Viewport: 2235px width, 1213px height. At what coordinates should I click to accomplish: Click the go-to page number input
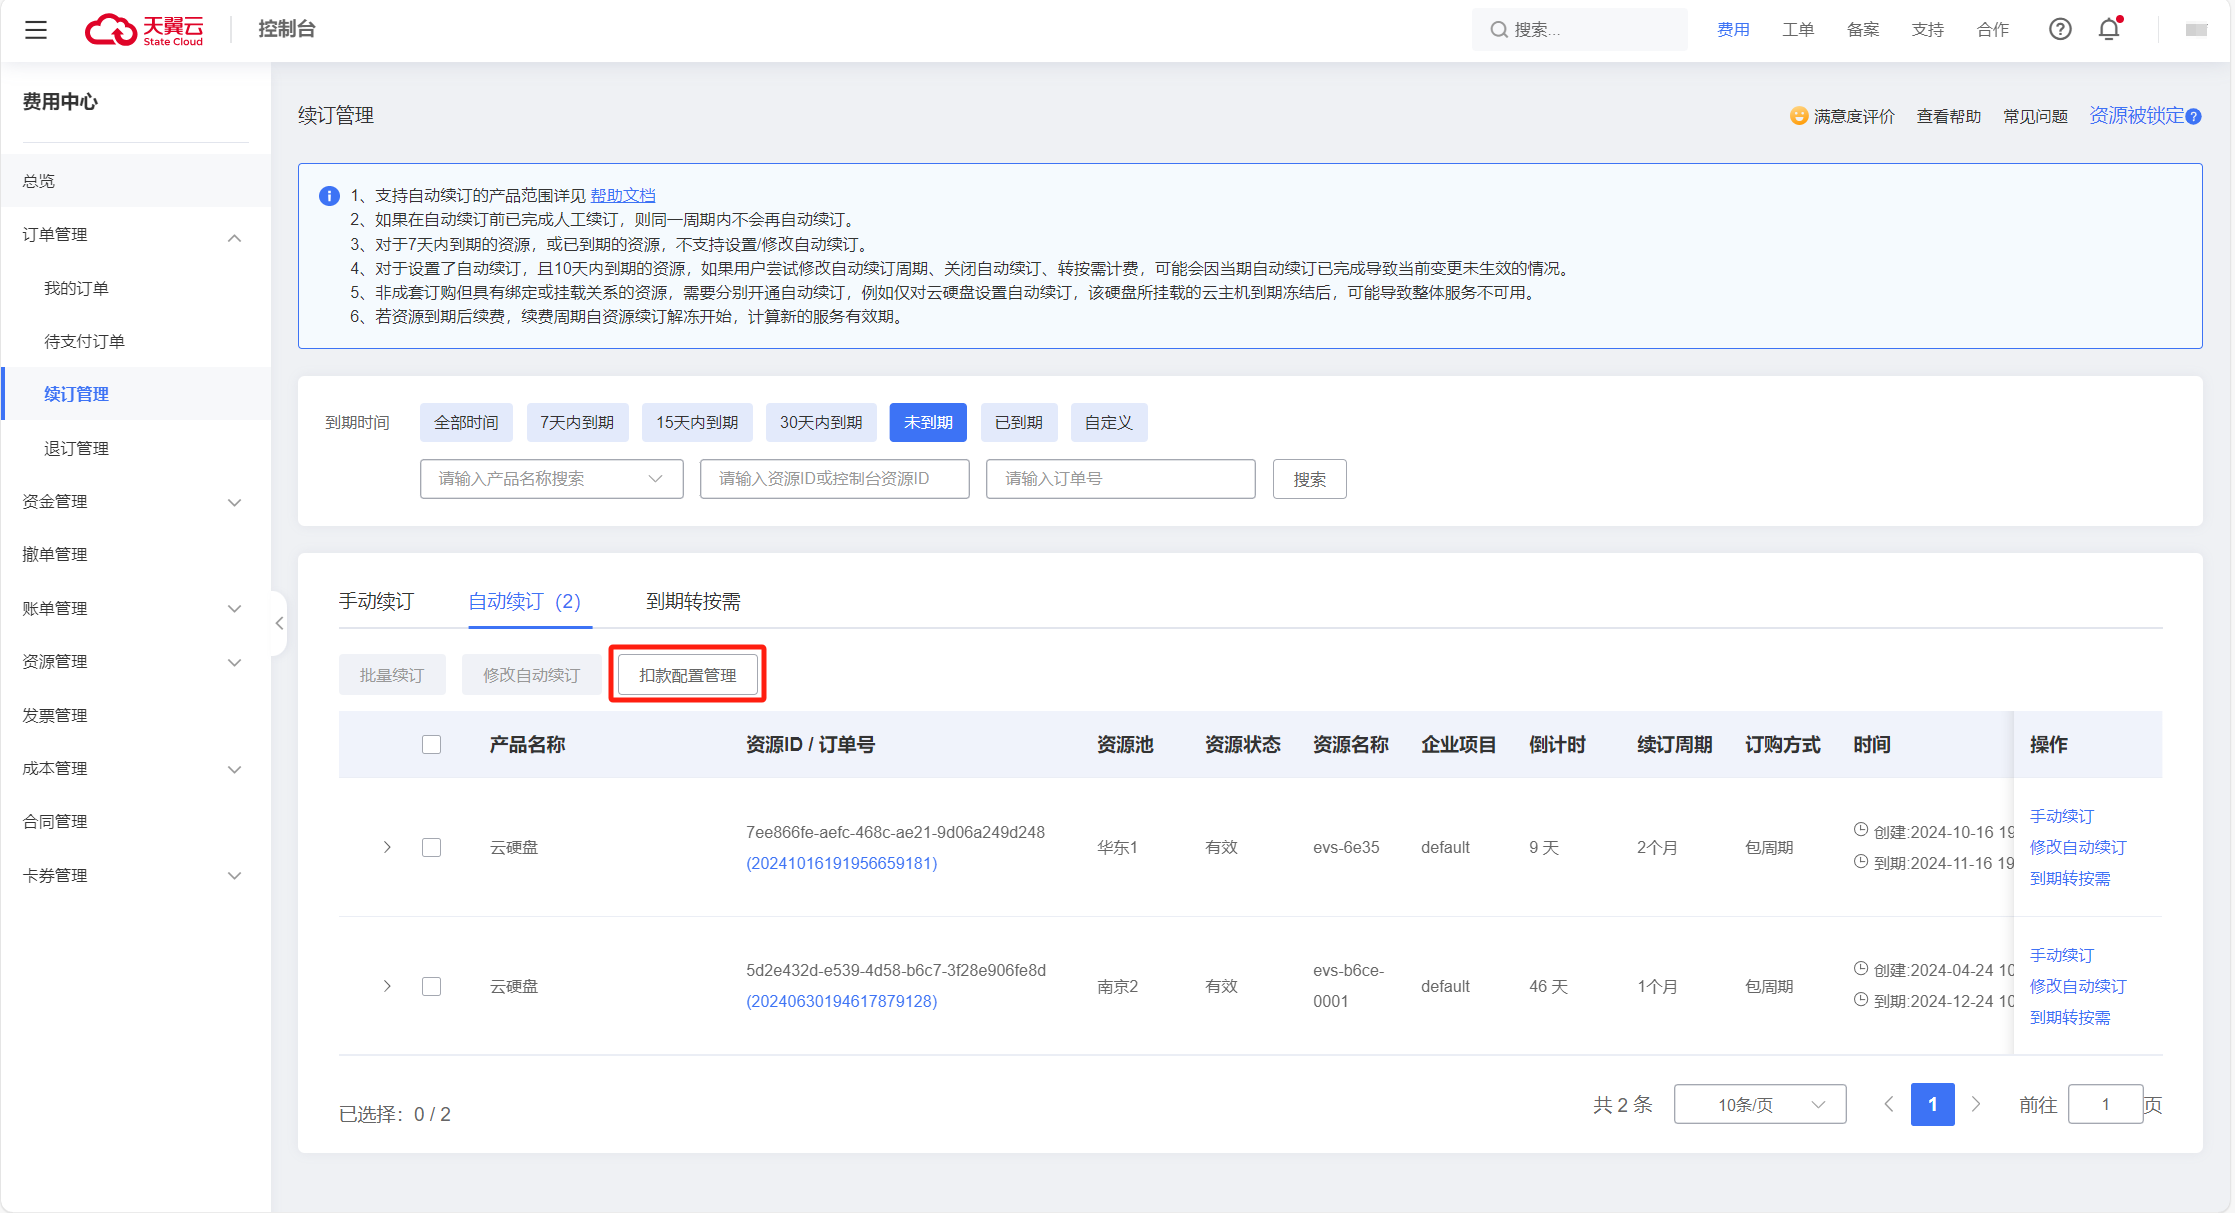2106,1104
